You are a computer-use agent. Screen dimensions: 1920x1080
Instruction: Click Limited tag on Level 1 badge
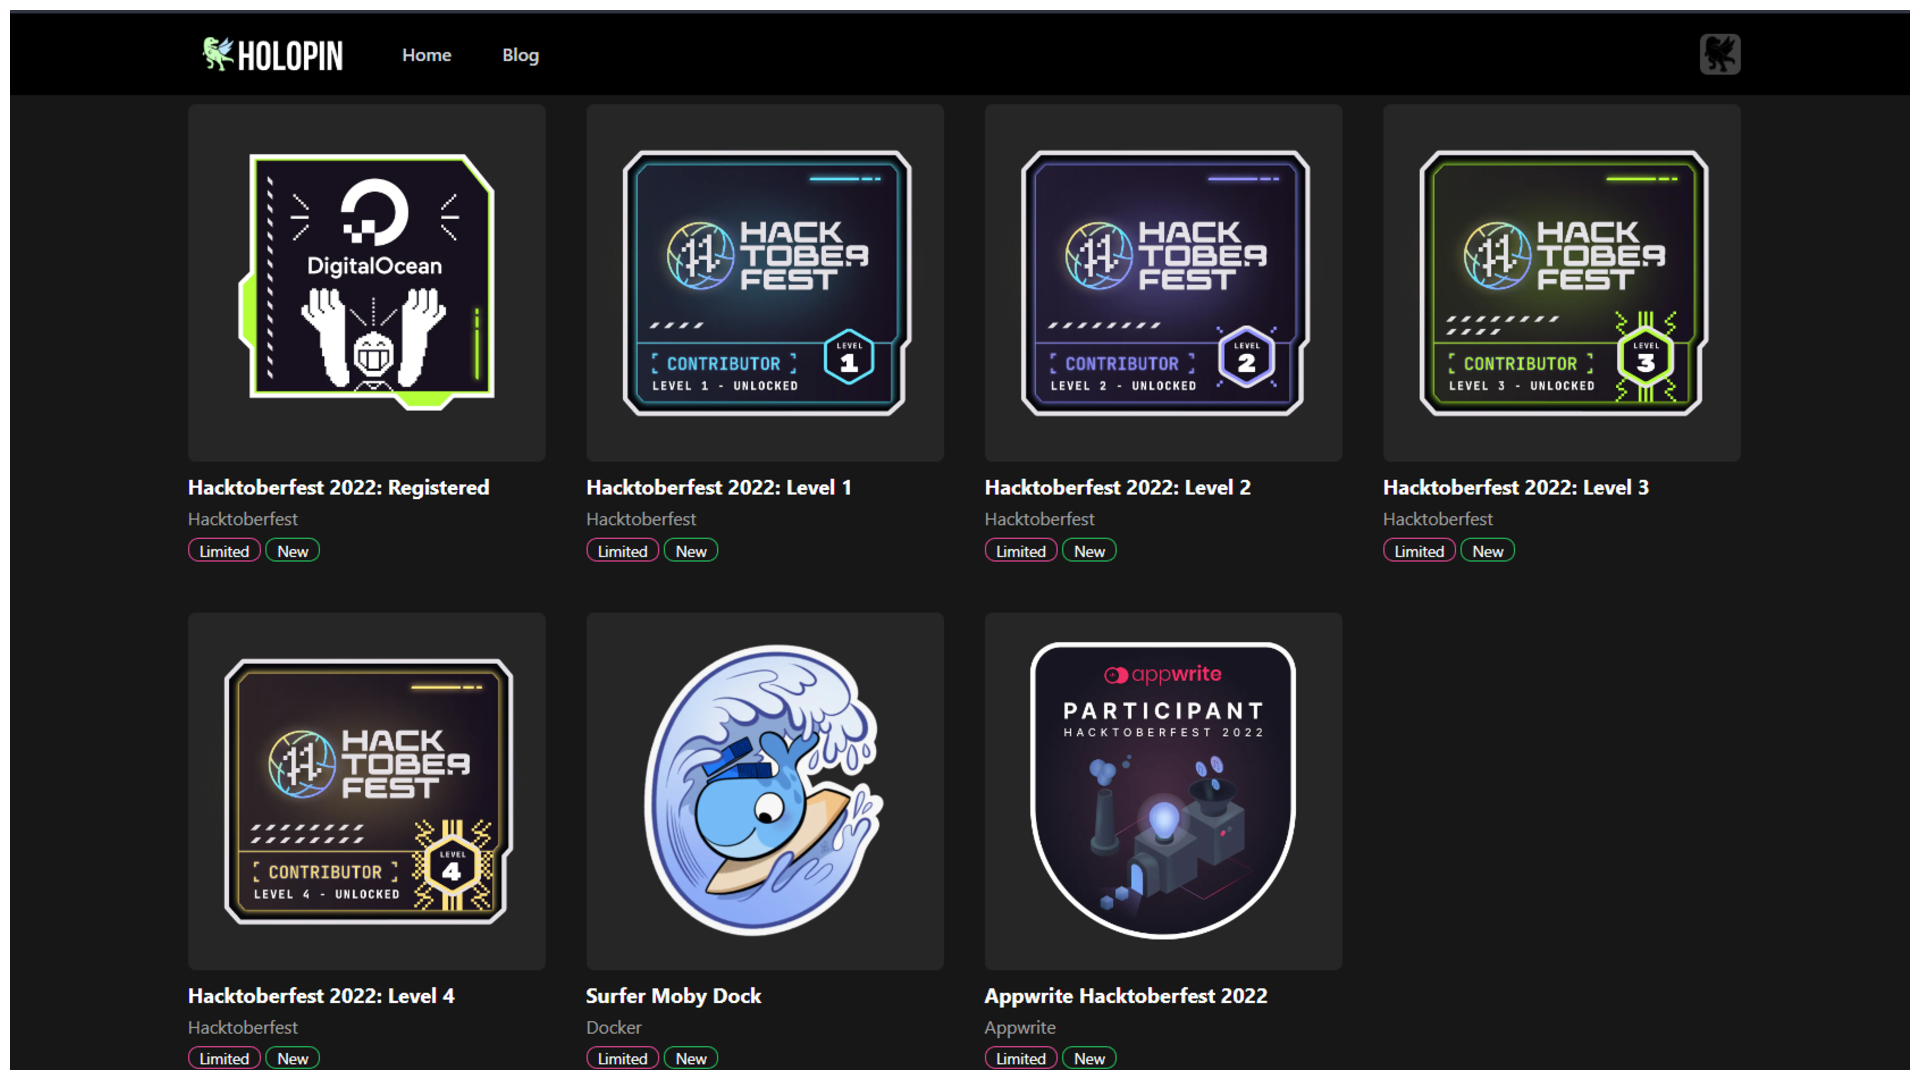(x=622, y=551)
